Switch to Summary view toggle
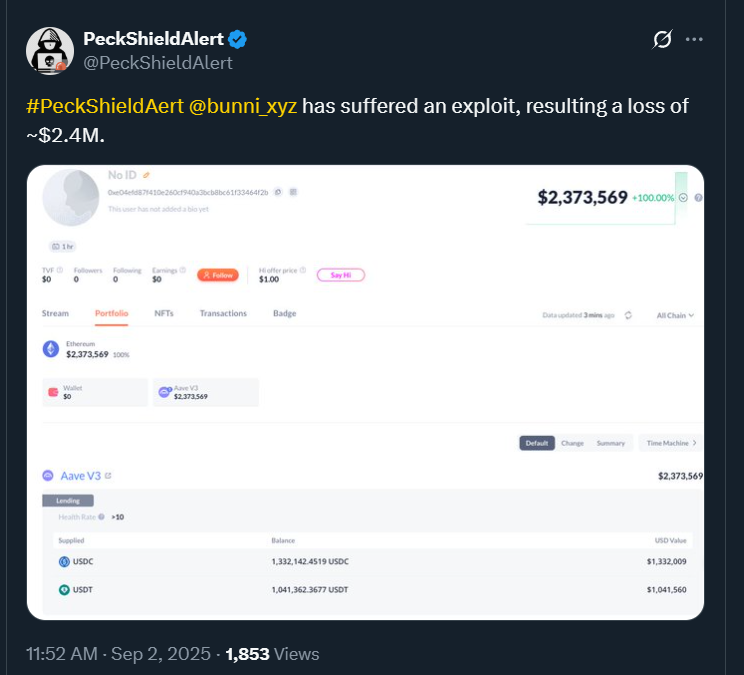This screenshot has width=744, height=675. pos(611,443)
